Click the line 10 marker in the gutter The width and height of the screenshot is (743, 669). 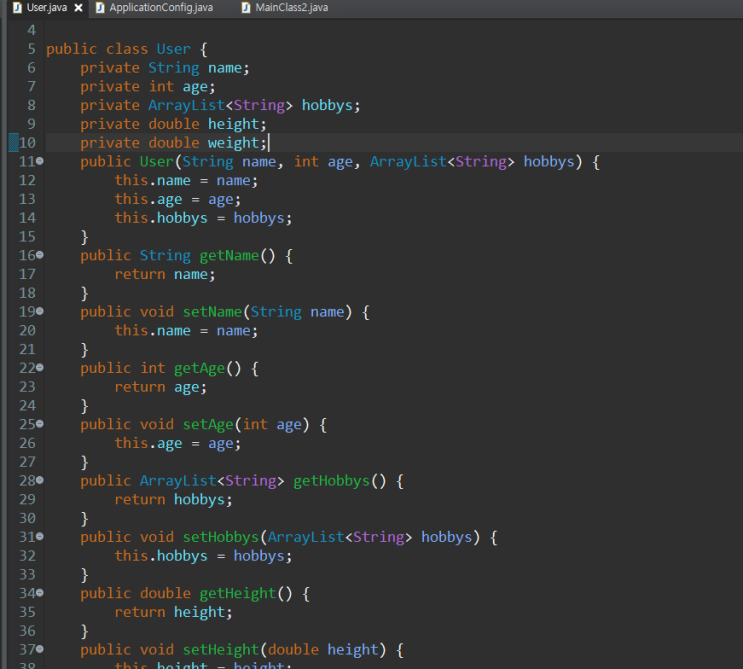[x=14, y=143]
